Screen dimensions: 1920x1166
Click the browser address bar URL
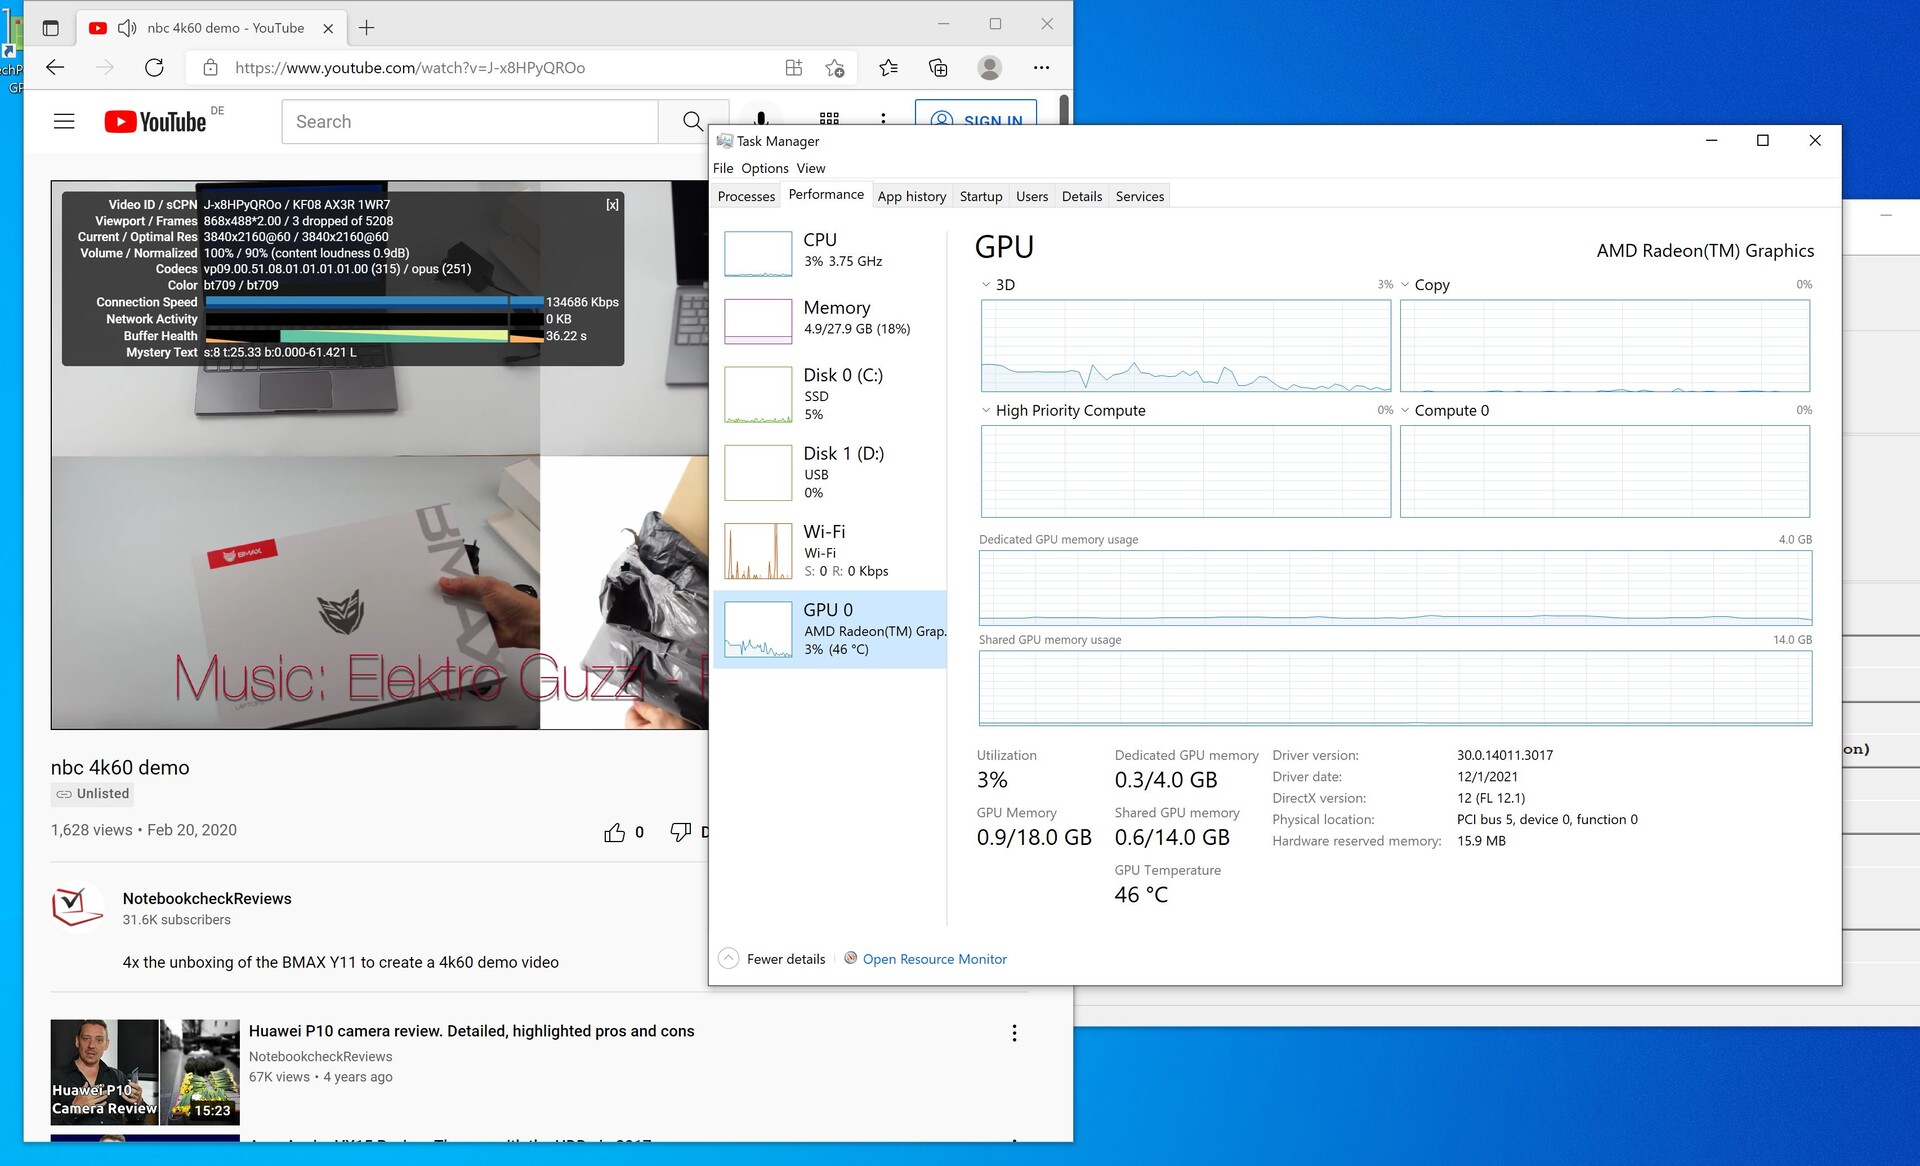click(410, 68)
